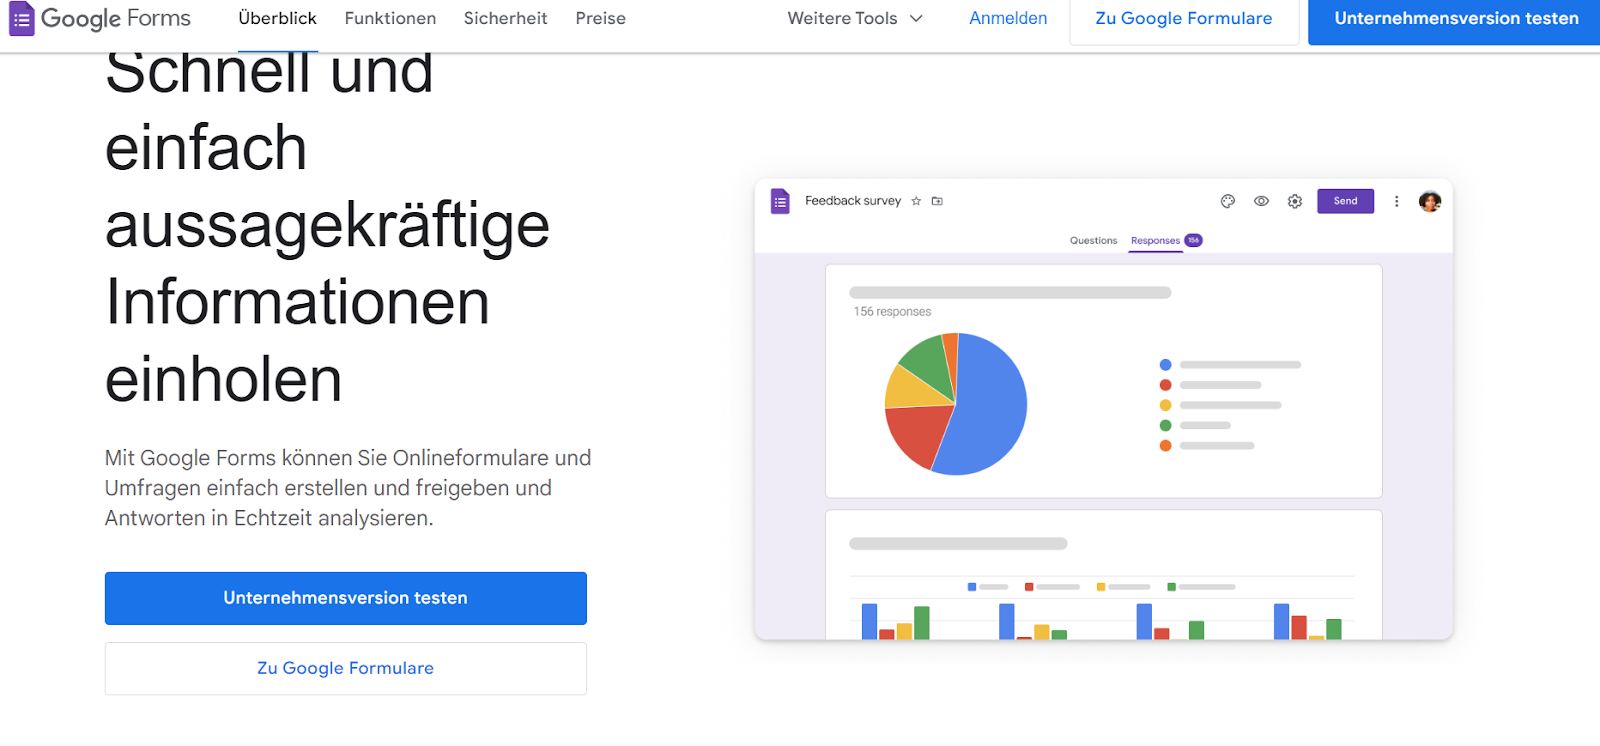Click the yellow pie chart slice
1600x746 pixels.
912,388
